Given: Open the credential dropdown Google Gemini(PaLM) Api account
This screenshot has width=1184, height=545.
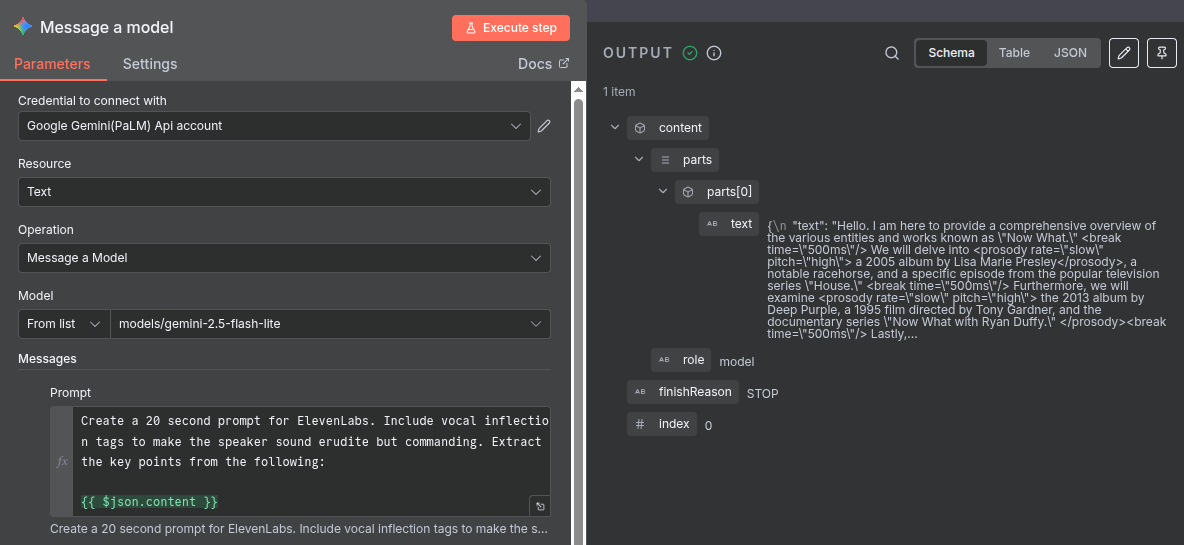Looking at the screenshot, I should [x=274, y=126].
